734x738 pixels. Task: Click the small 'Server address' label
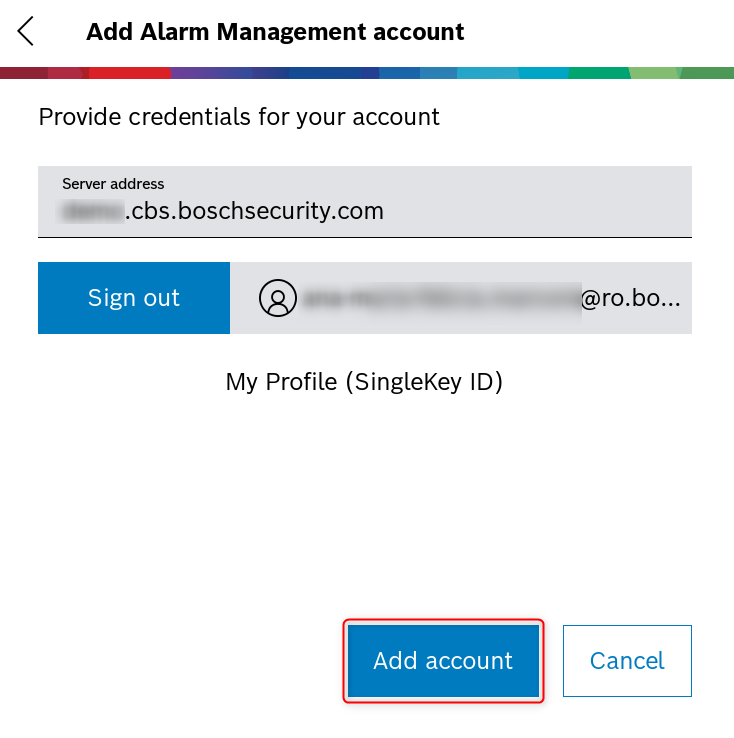click(x=113, y=184)
